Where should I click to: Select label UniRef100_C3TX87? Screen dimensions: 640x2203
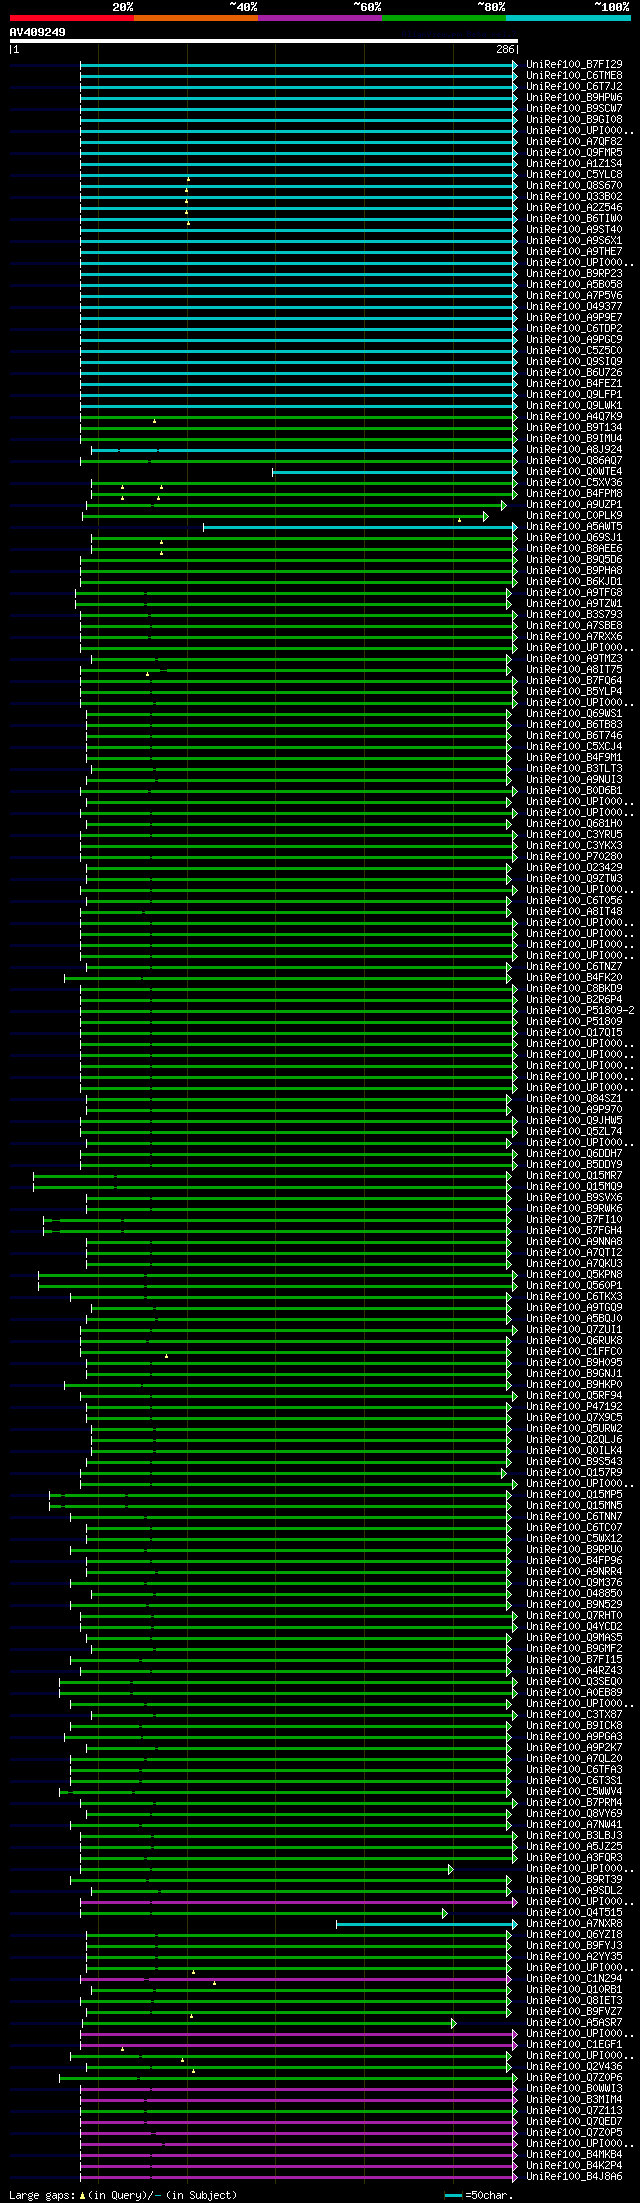[574, 1715]
